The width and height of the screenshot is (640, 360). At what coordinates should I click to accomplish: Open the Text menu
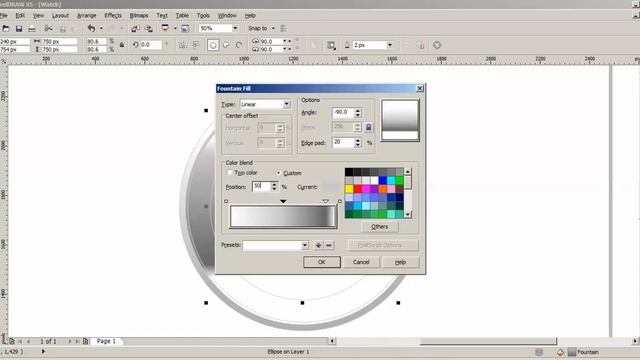point(162,16)
